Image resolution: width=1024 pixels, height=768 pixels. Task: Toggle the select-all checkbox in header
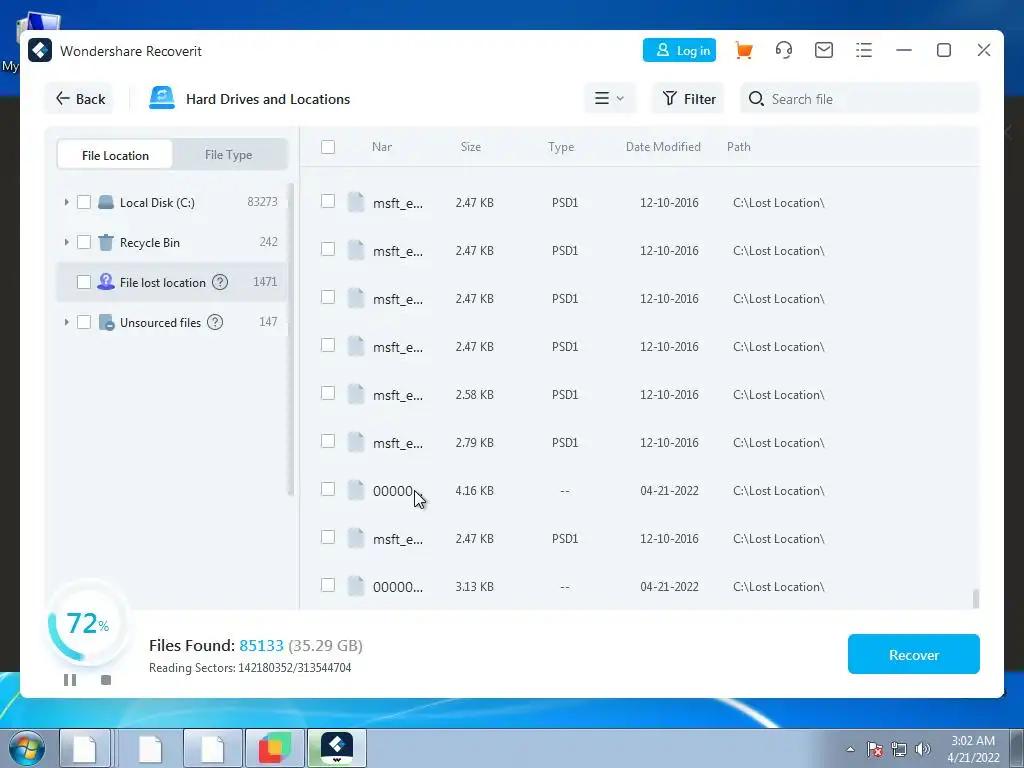328,147
